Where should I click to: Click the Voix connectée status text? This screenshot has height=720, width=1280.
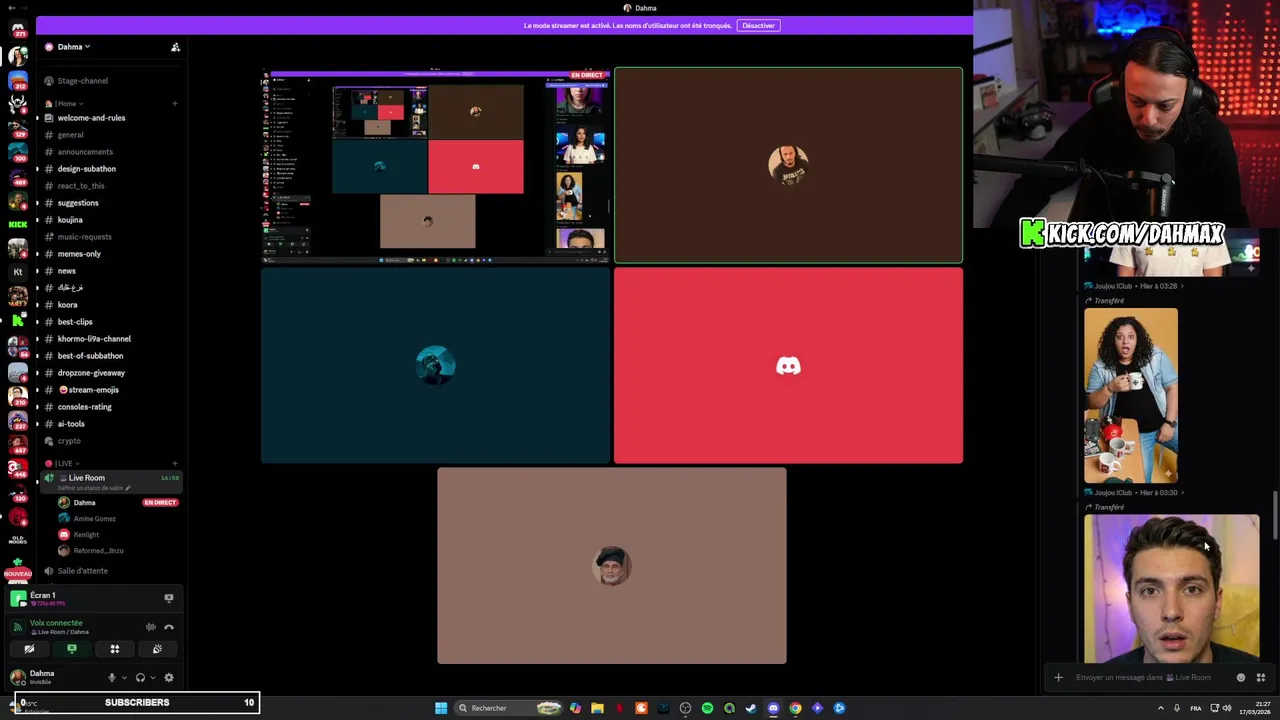[56, 623]
